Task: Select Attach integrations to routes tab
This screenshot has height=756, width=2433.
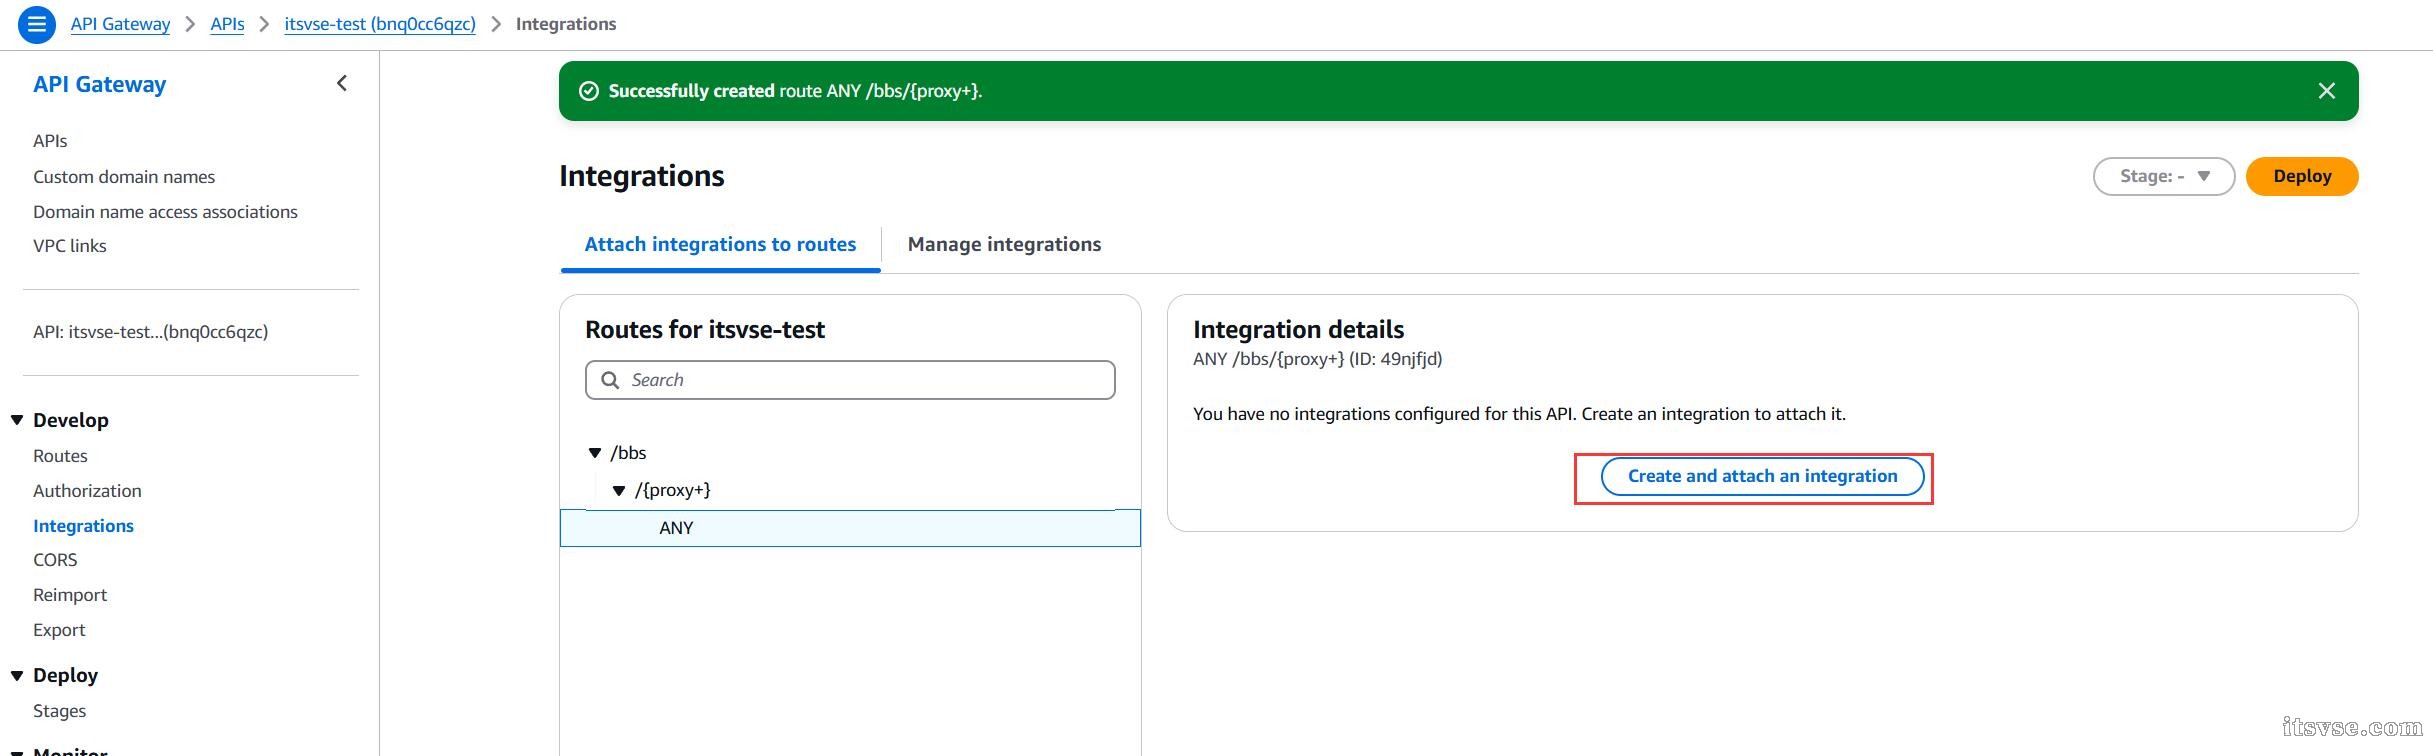Action: [x=720, y=245]
